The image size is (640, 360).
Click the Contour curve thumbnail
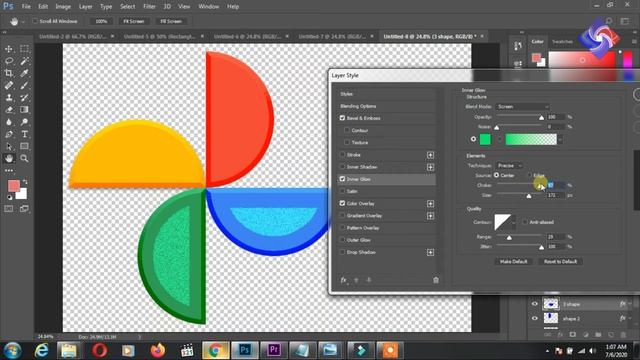click(x=502, y=222)
